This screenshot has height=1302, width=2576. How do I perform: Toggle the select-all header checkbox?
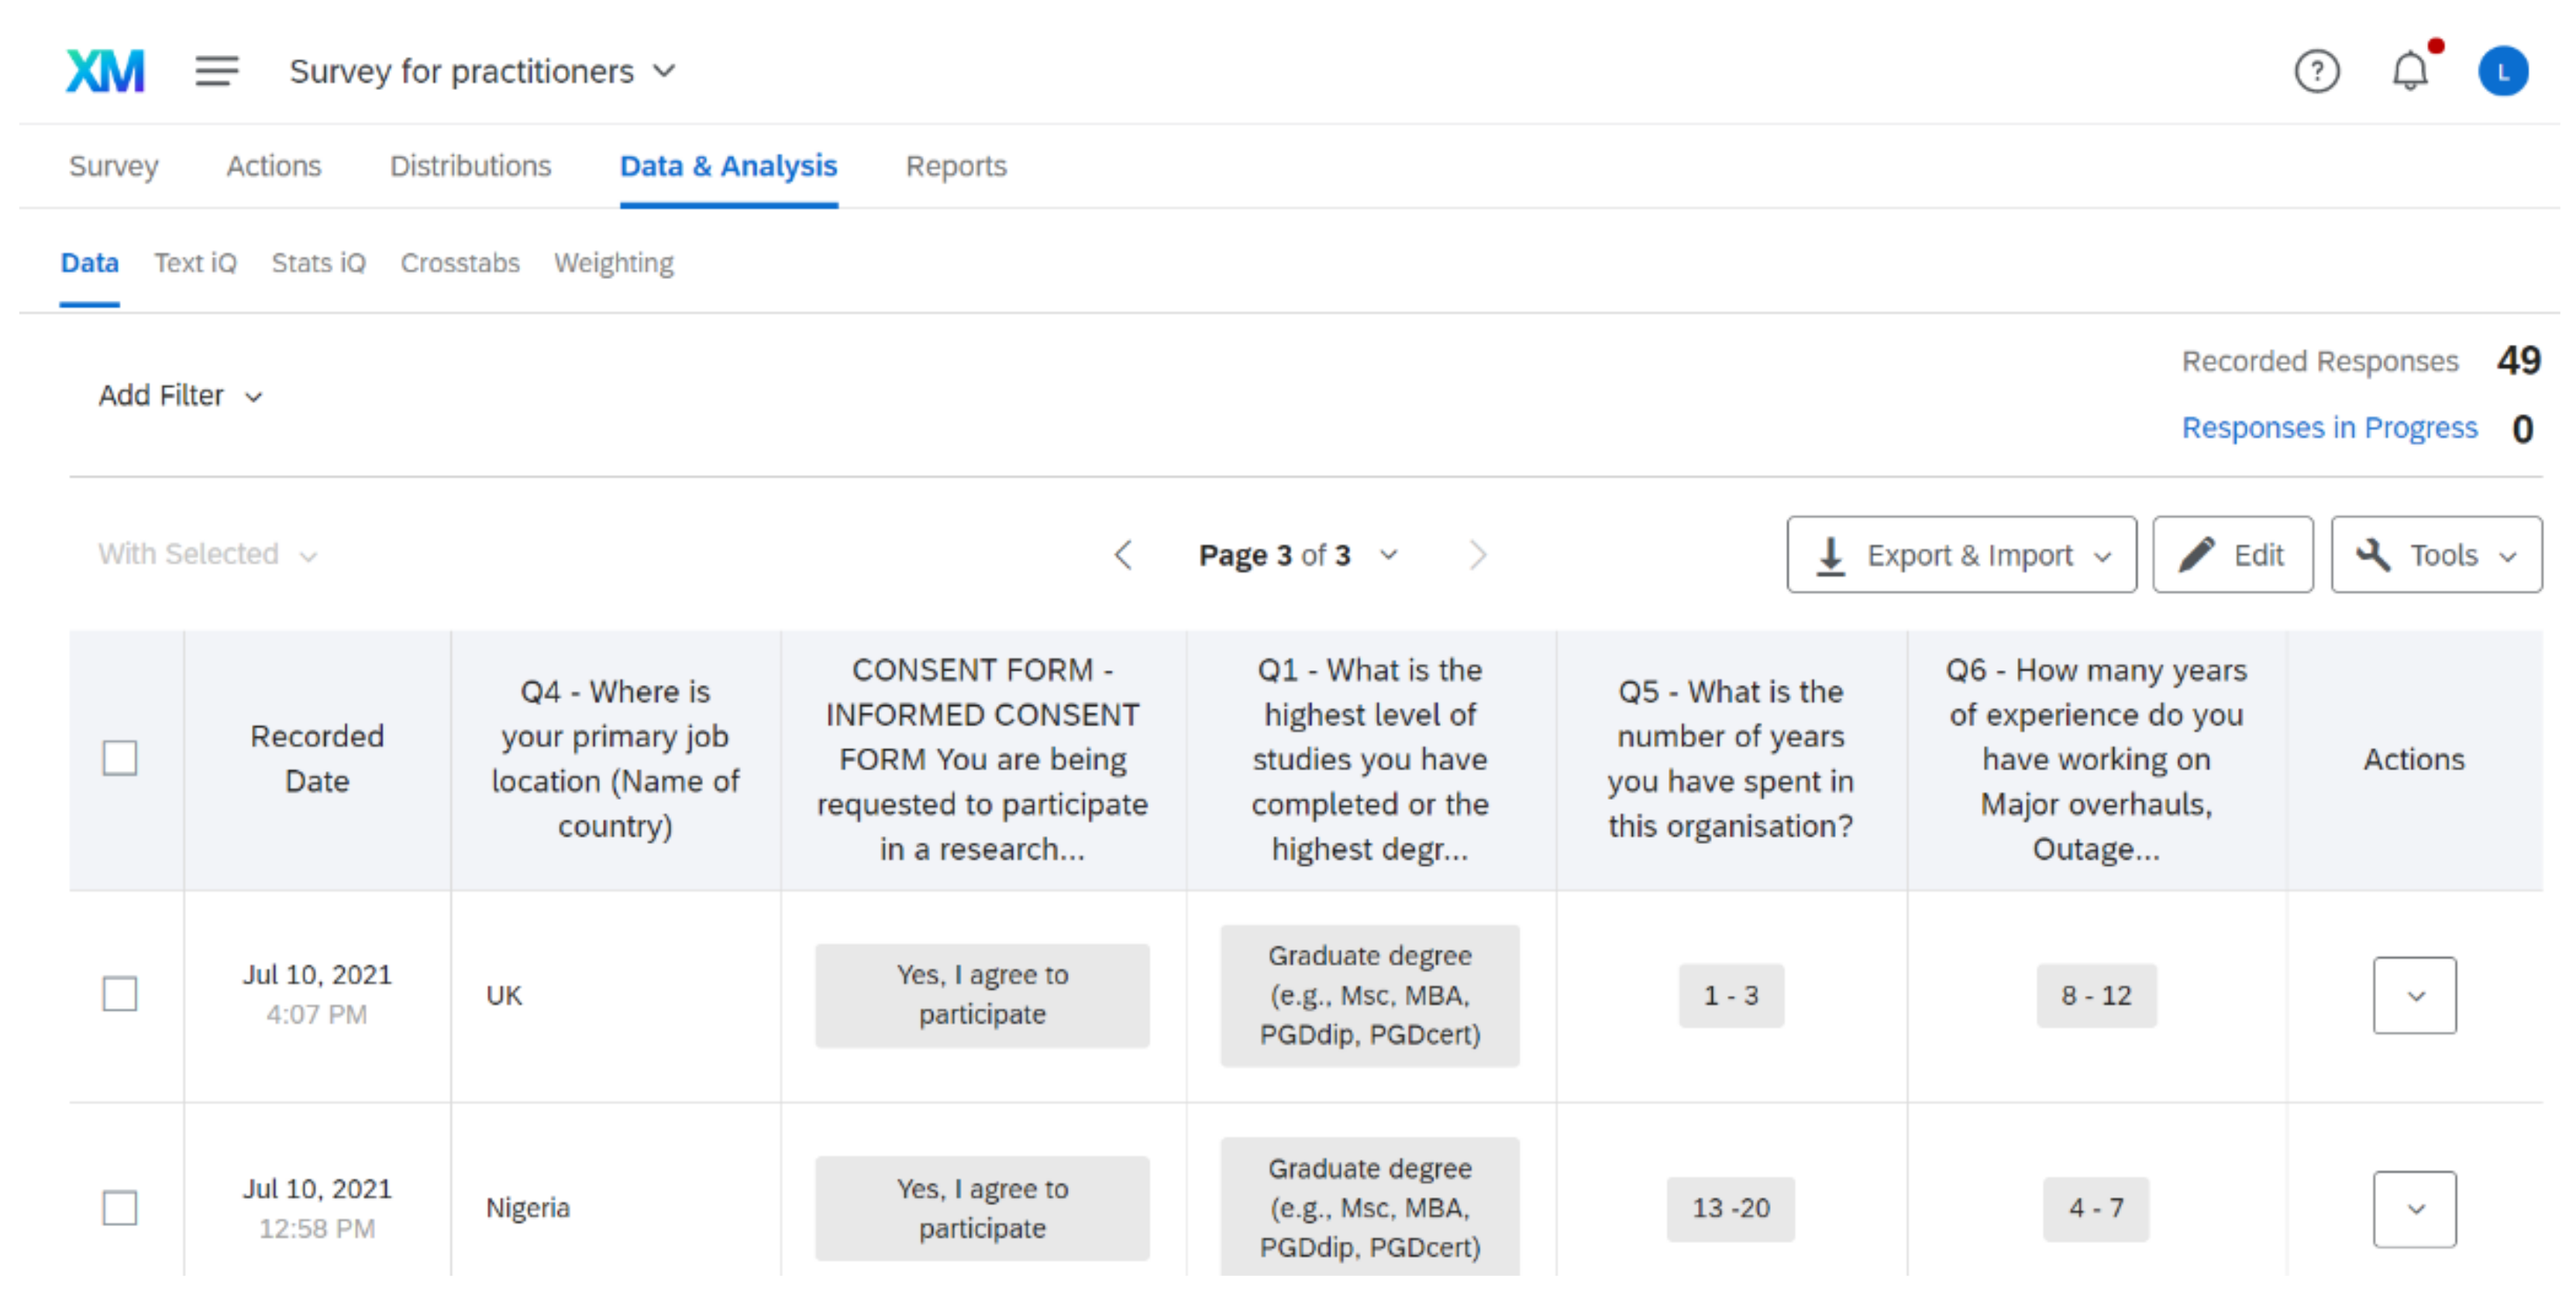(x=120, y=758)
